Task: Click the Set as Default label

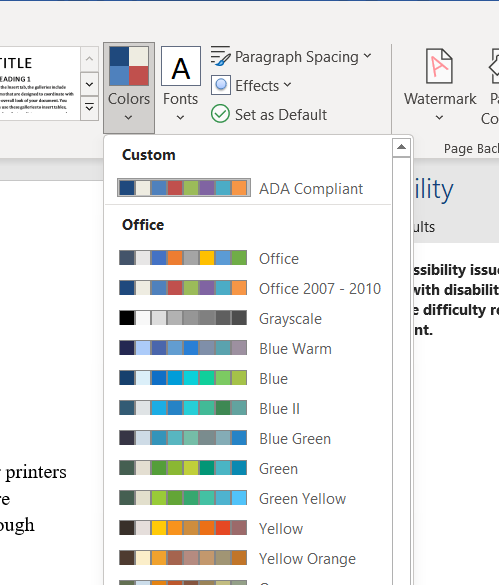Action: click(281, 115)
